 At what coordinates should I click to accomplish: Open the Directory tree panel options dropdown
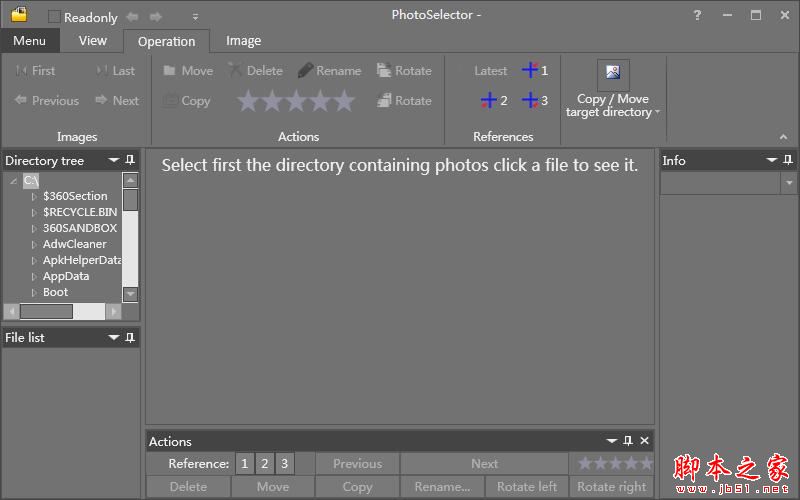tap(114, 160)
